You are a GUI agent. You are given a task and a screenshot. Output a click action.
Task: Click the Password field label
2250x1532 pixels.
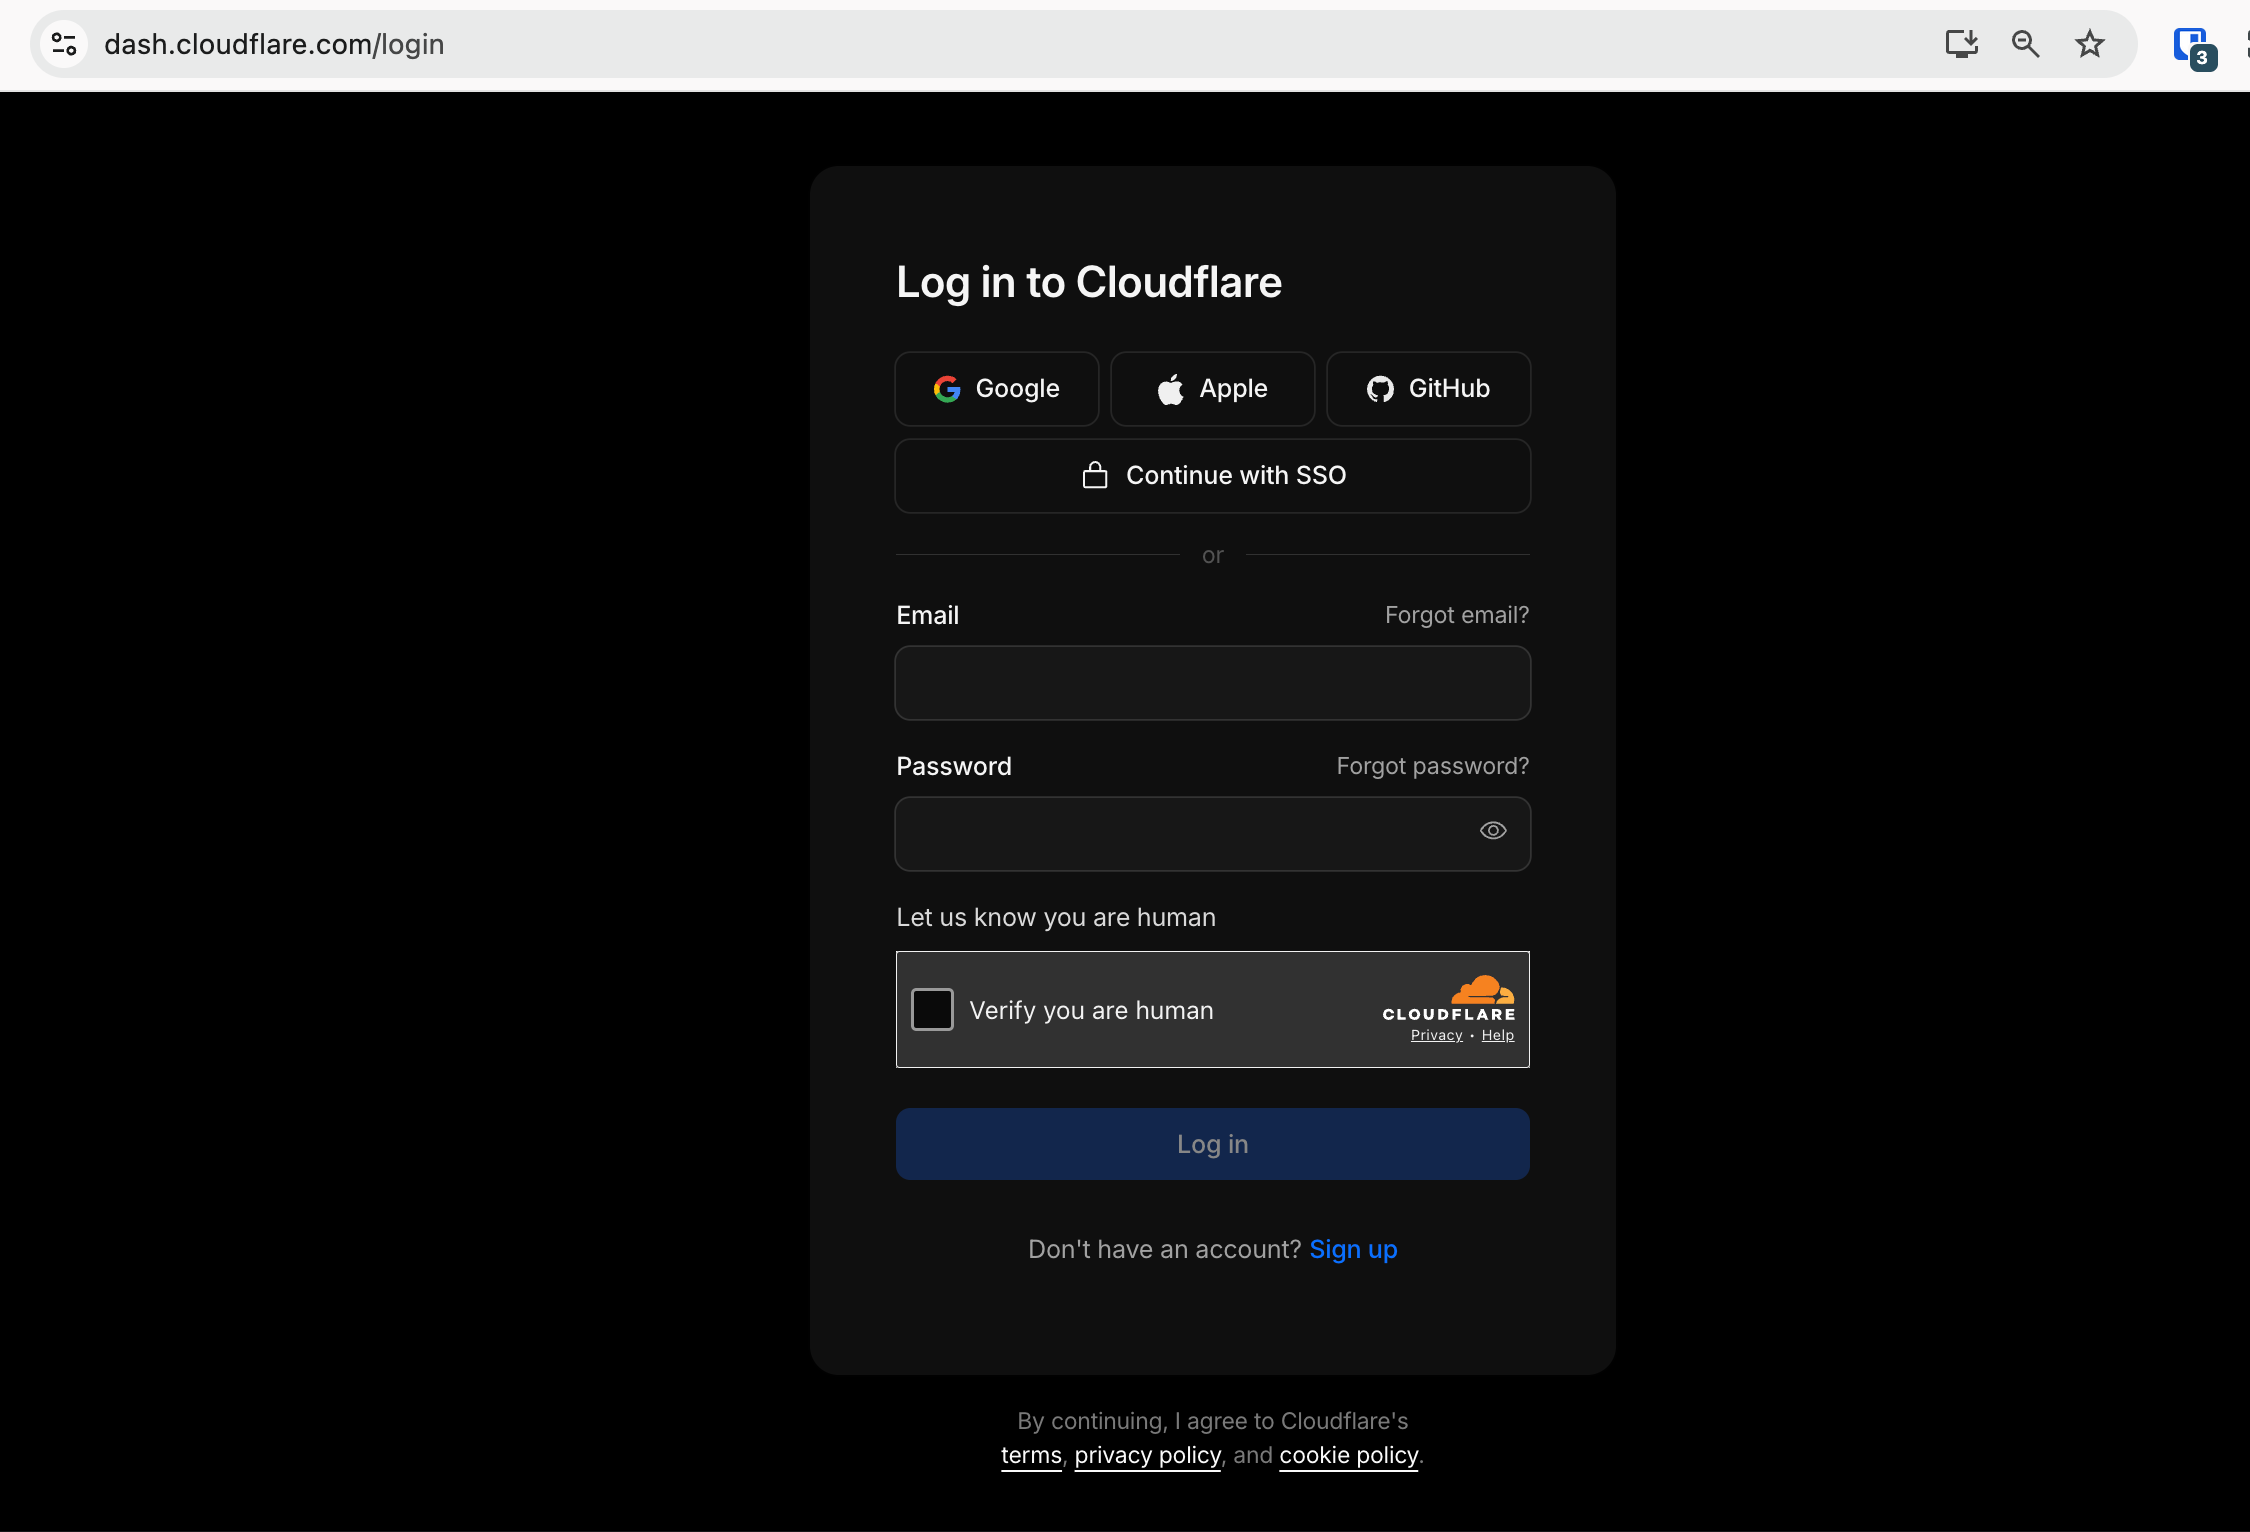coord(954,766)
